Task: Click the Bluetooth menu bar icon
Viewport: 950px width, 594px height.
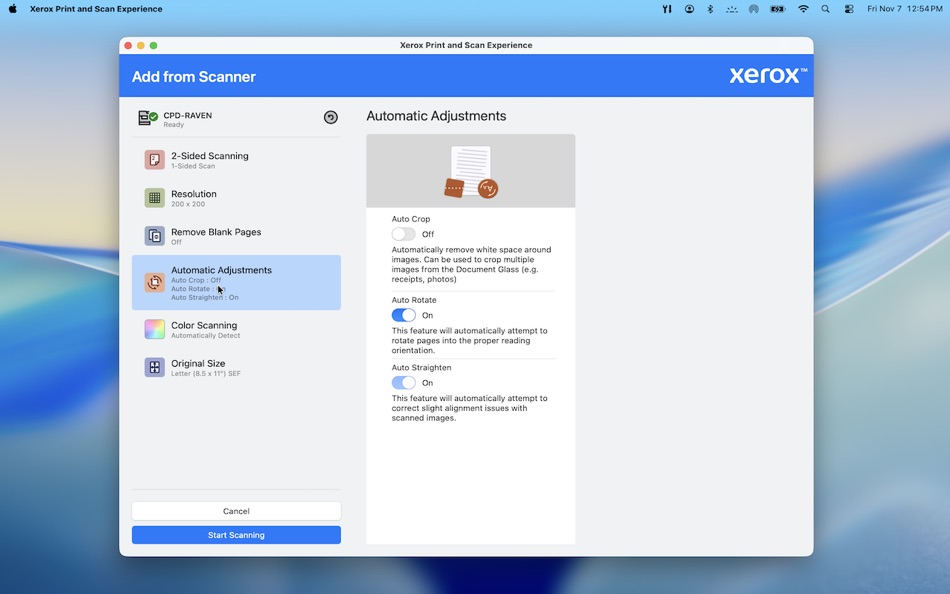Action: click(x=710, y=8)
